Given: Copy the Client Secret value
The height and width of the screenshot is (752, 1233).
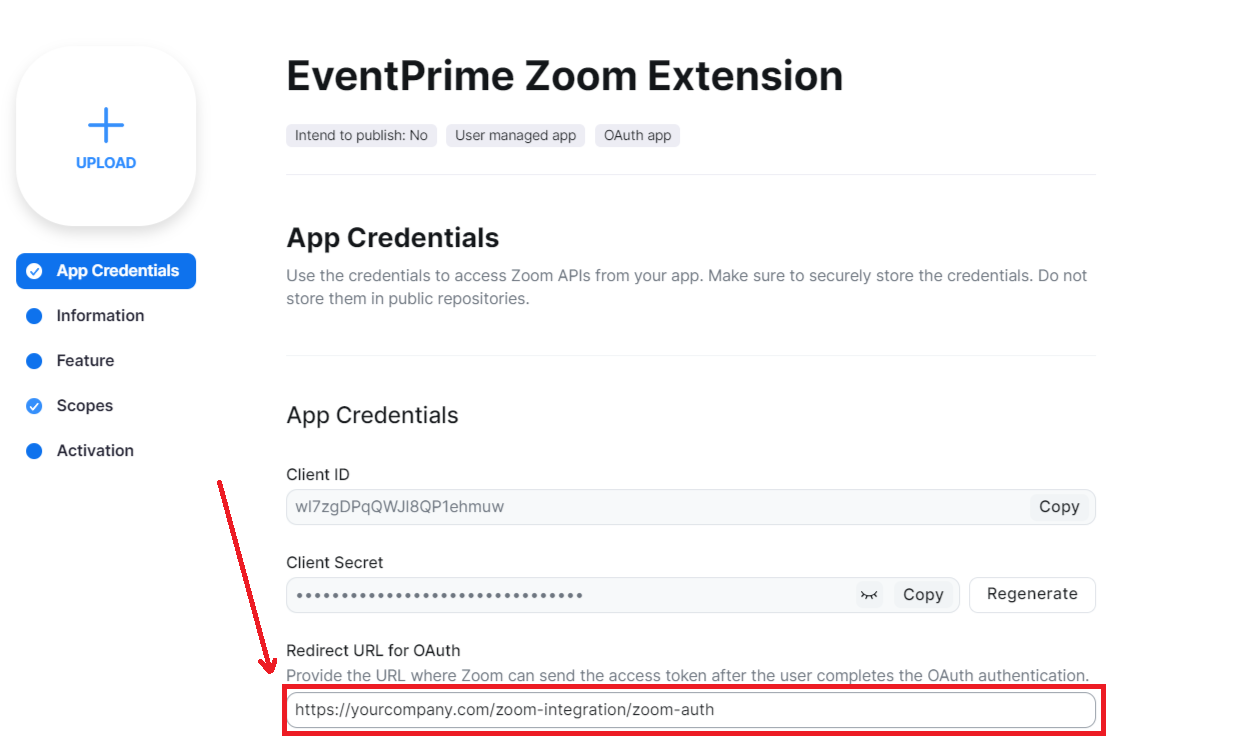Looking at the screenshot, I should tap(923, 594).
